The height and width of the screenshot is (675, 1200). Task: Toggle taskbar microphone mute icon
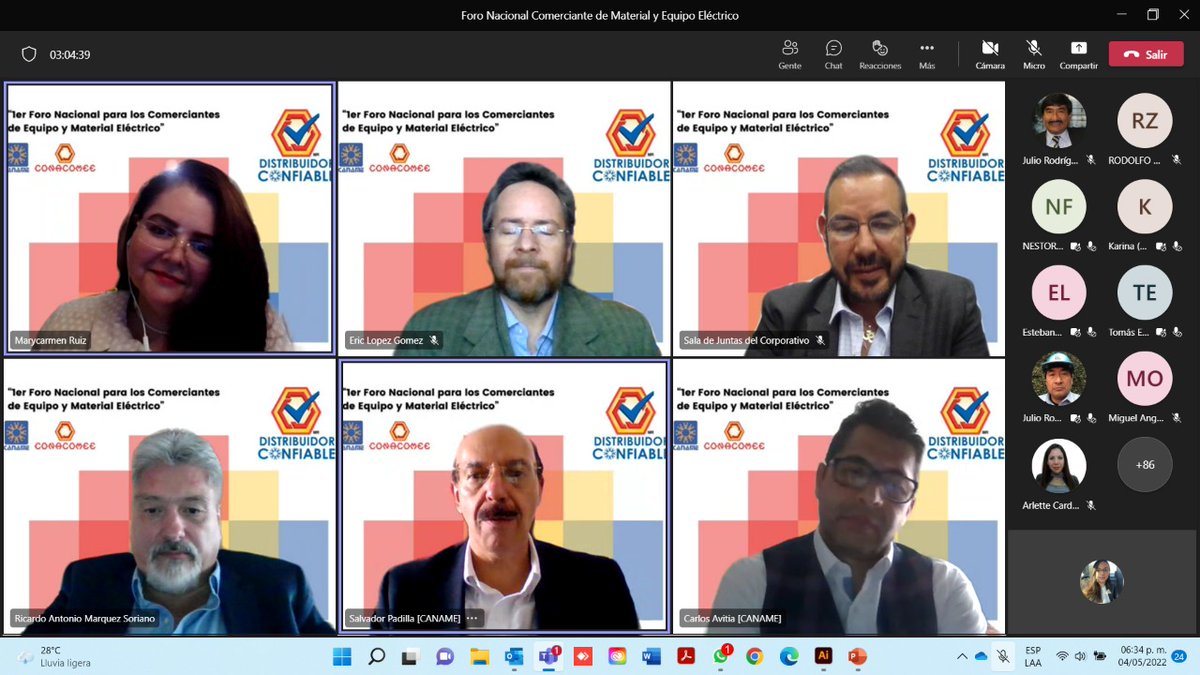(1003, 656)
